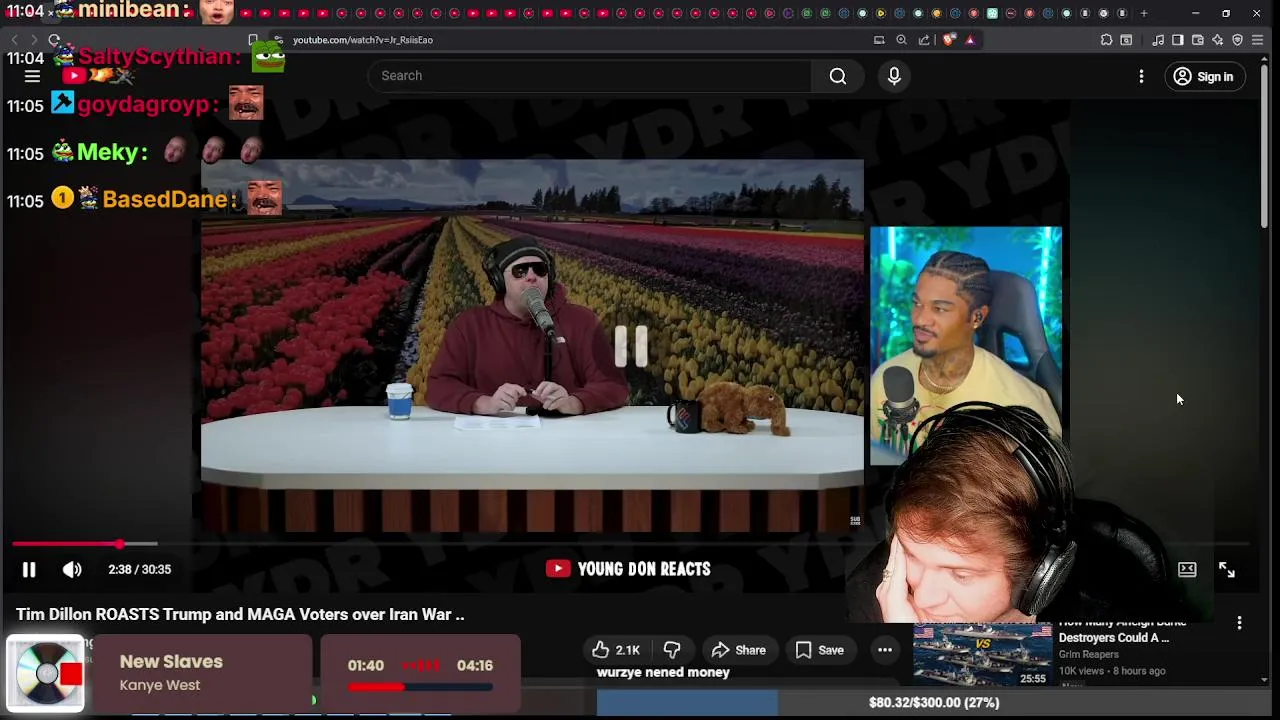This screenshot has height=720, width=1280.
Task: Save the video to a playlist
Action: (x=819, y=650)
